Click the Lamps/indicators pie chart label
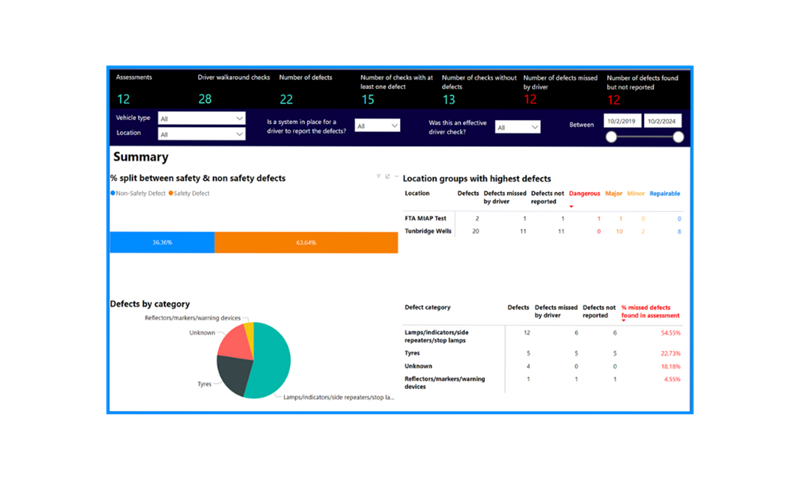800x480 pixels. click(339, 397)
